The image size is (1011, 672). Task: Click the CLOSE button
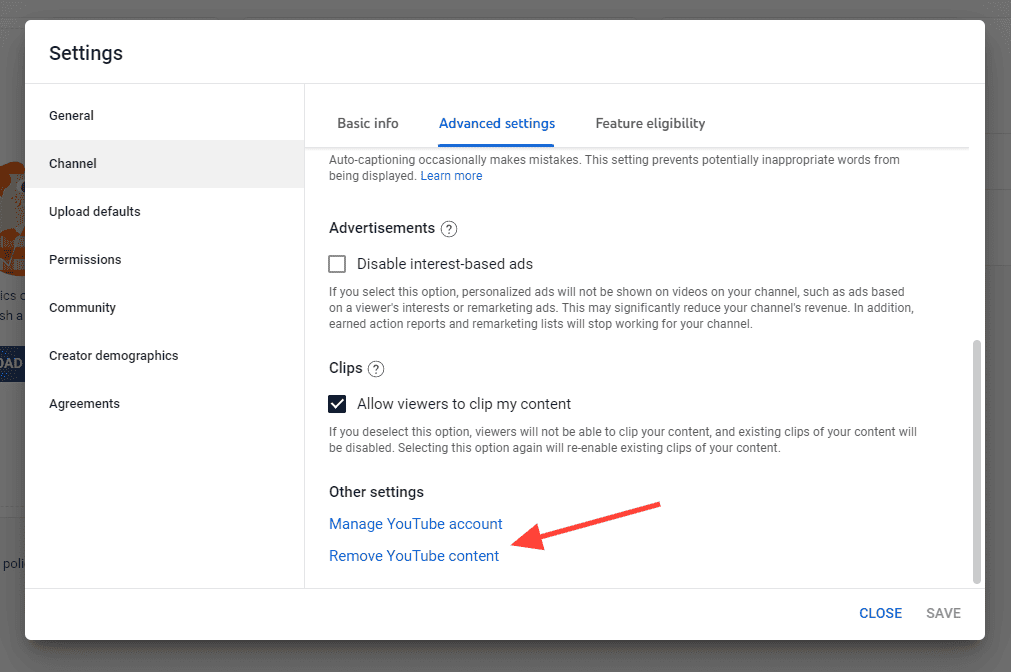880,613
